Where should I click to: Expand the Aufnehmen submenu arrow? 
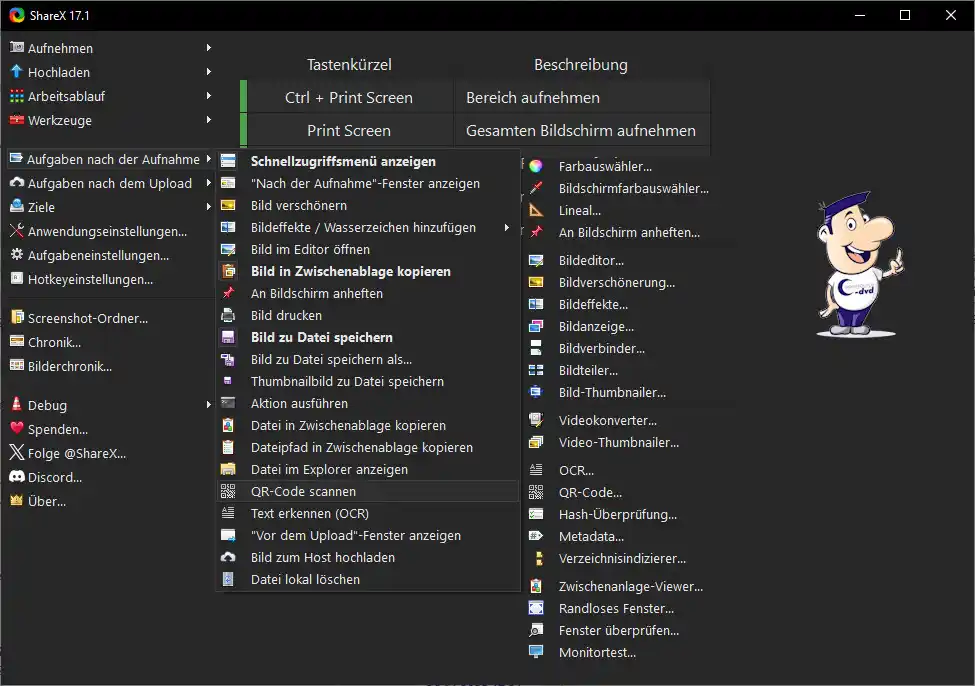click(x=209, y=47)
